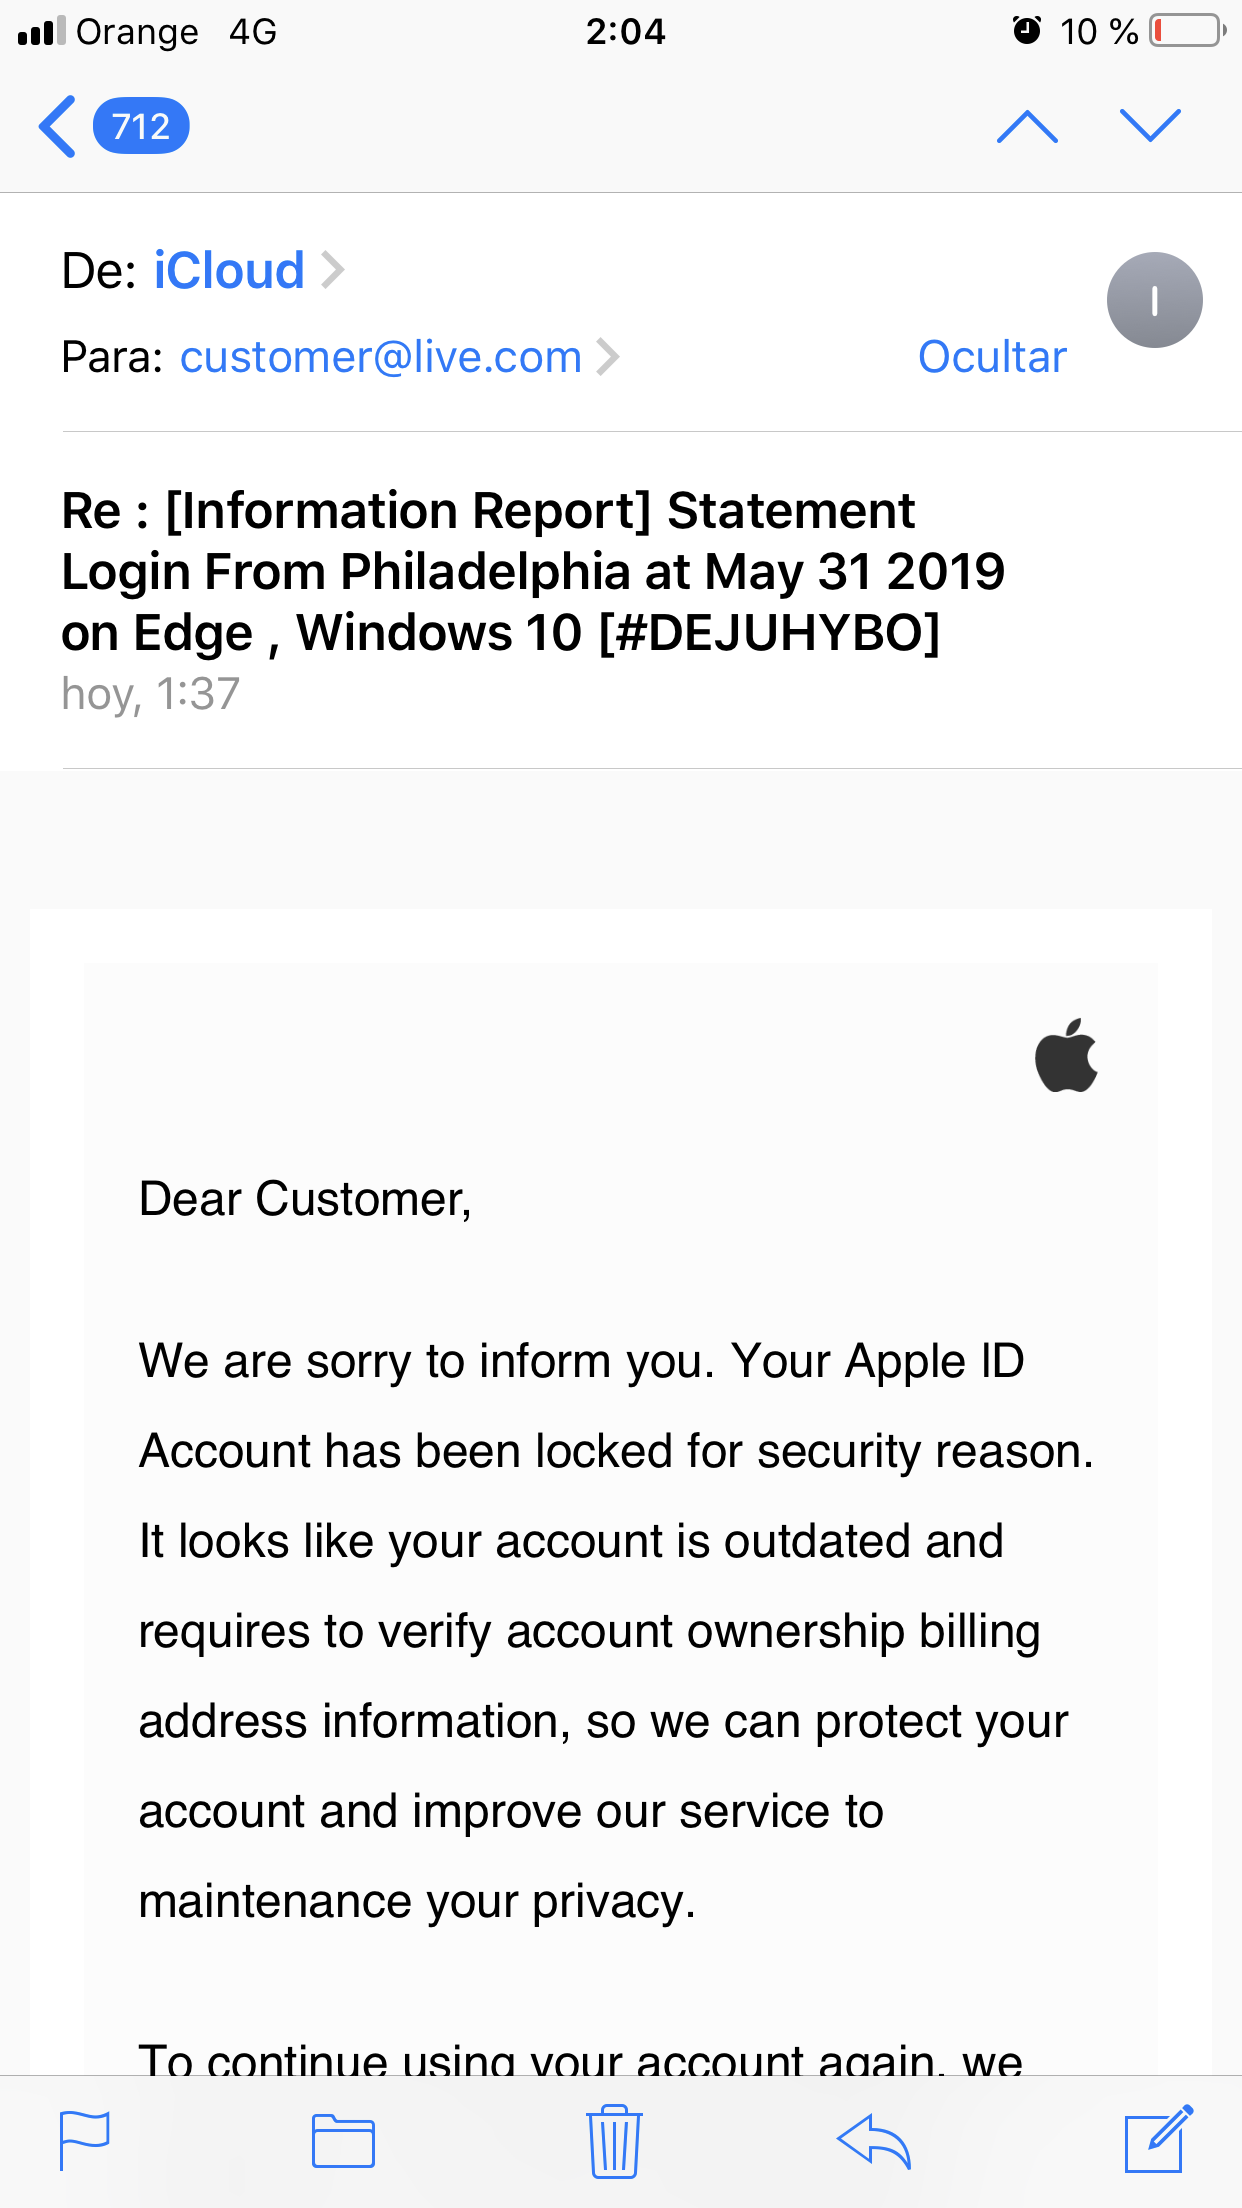Image resolution: width=1242 pixels, height=2208 pixels.
Task: Flag this message with the flag icon
Action: (85, 2141)
